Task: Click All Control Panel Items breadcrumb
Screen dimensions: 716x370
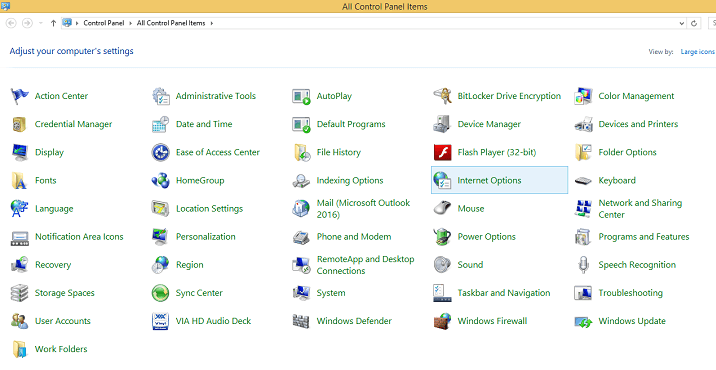Action: (171, 23)
